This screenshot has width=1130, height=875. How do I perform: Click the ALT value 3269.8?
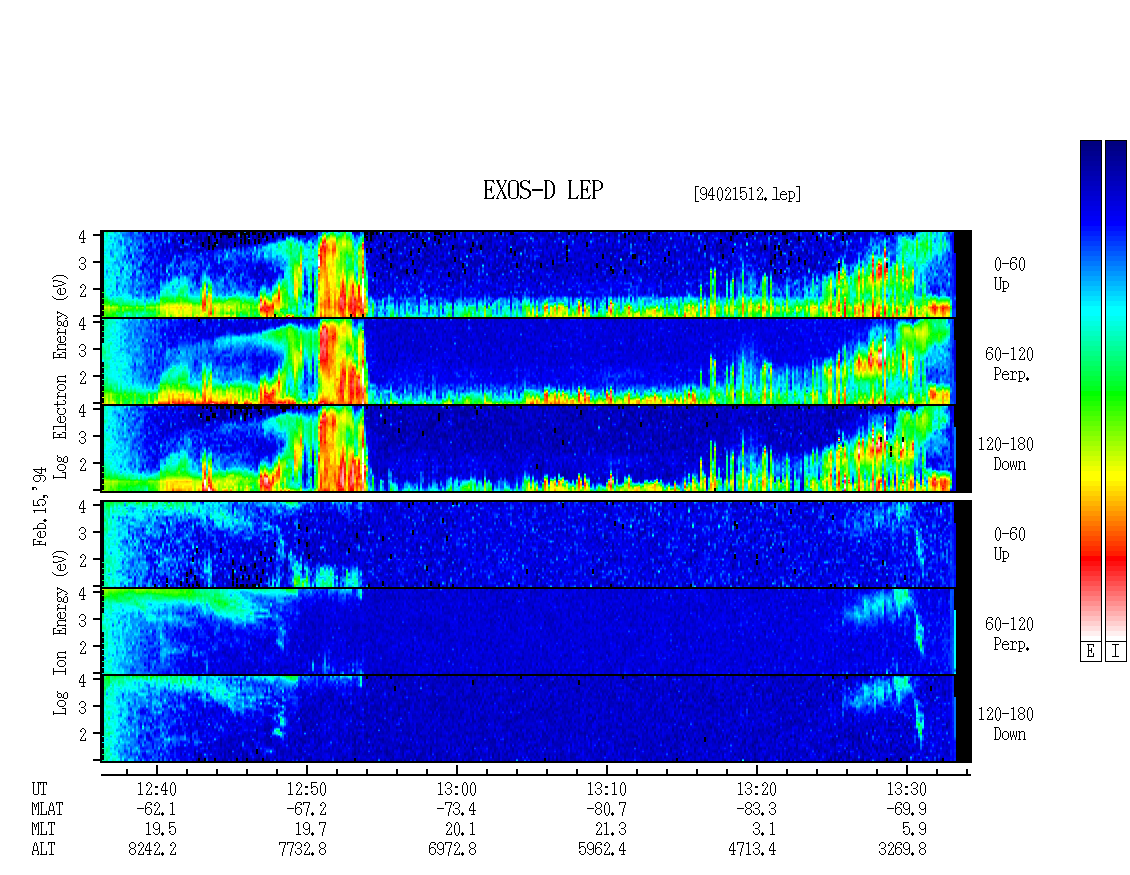(x=902, y=850)
